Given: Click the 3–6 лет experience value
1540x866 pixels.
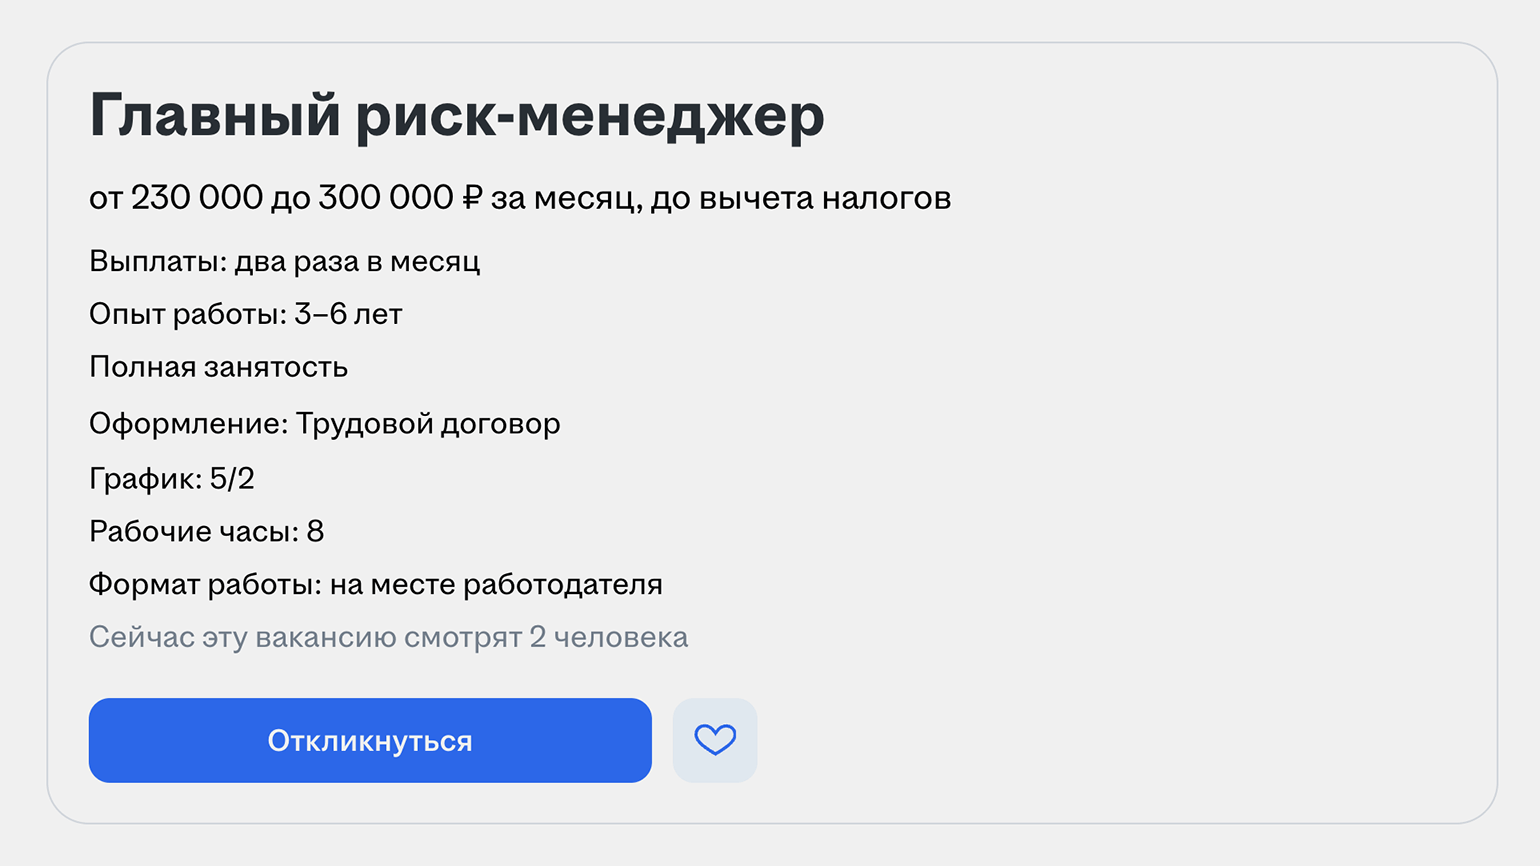Looking at the screenshot, I should pos(348,315).
